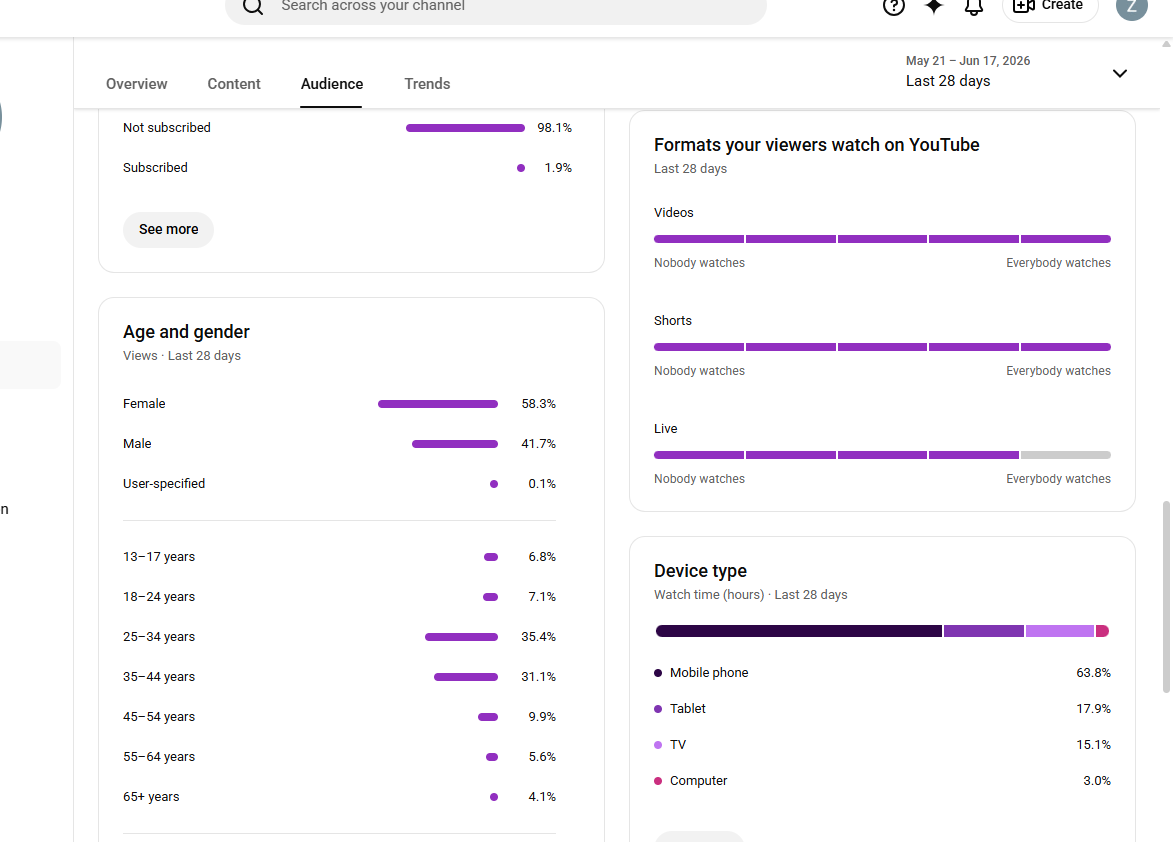Click the Live format watch bar
Image resolution: width=1173 pixels, height=842 pixels.
pos(882,455)
